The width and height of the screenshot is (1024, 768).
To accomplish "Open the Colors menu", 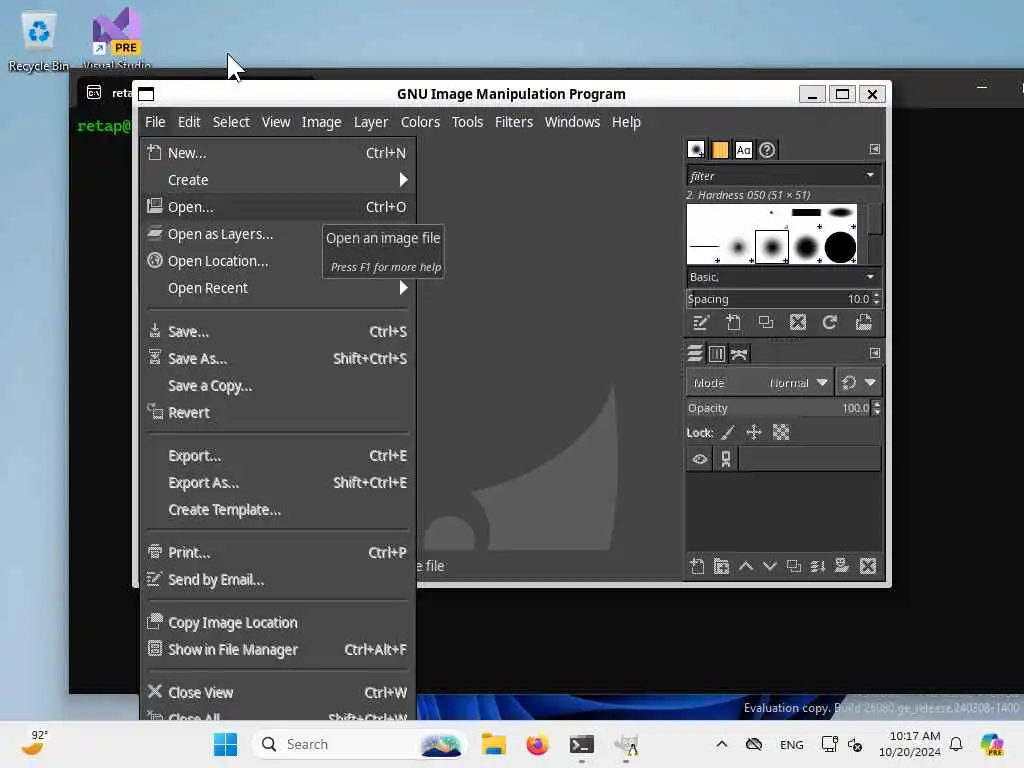I will (x=420, y=122).
